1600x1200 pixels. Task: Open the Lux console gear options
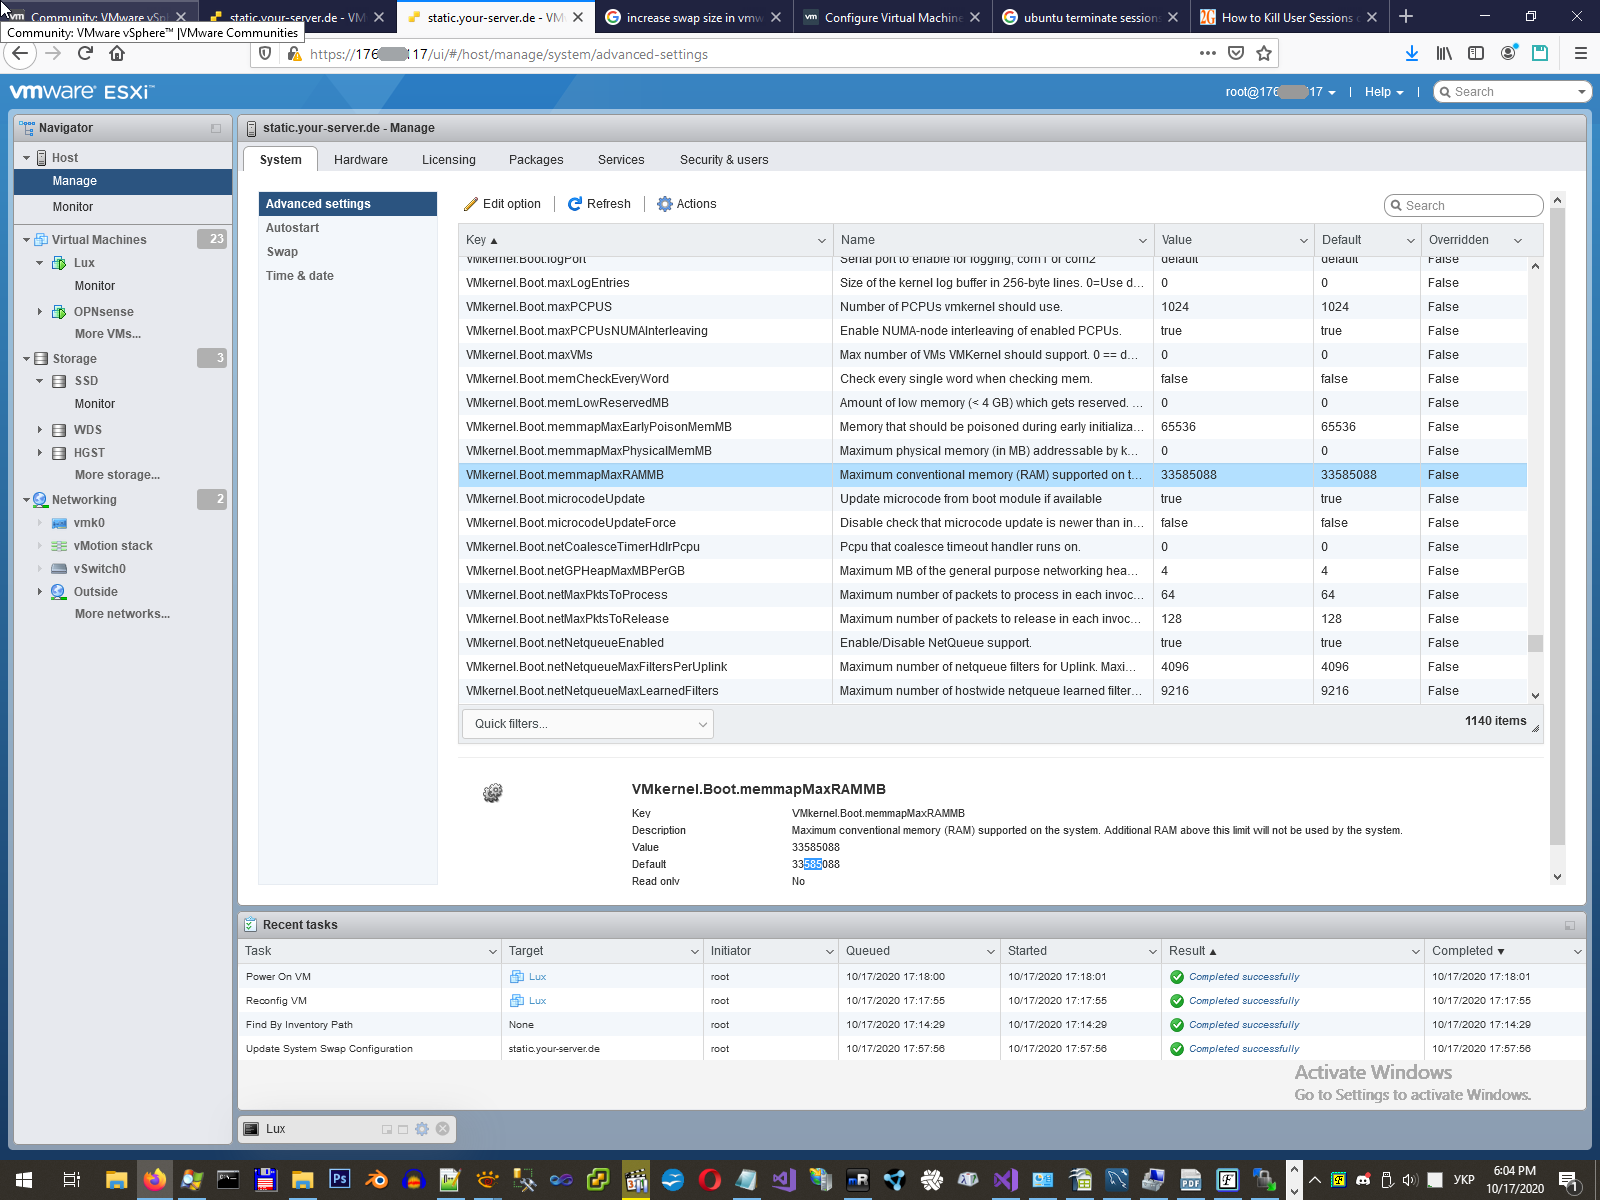click(422, 1129)
